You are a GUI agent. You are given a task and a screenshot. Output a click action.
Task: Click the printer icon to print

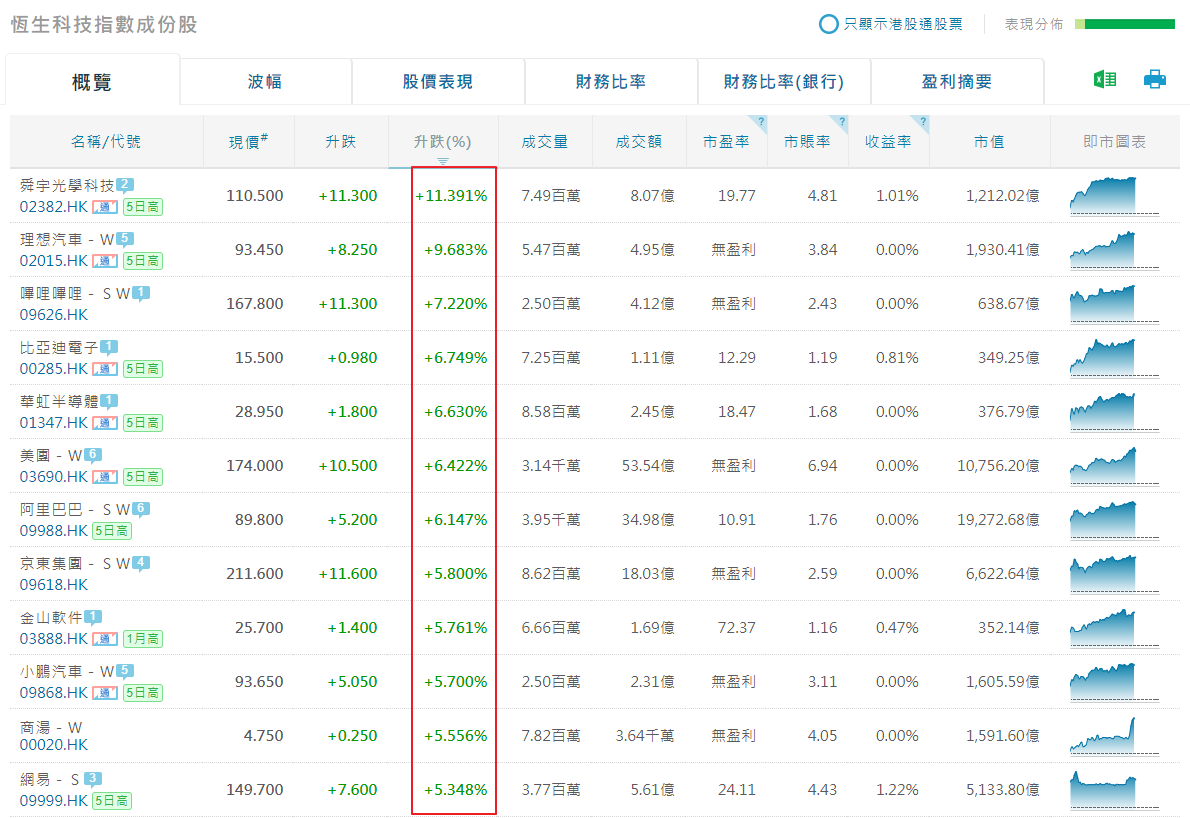(x=1155, y=80)
